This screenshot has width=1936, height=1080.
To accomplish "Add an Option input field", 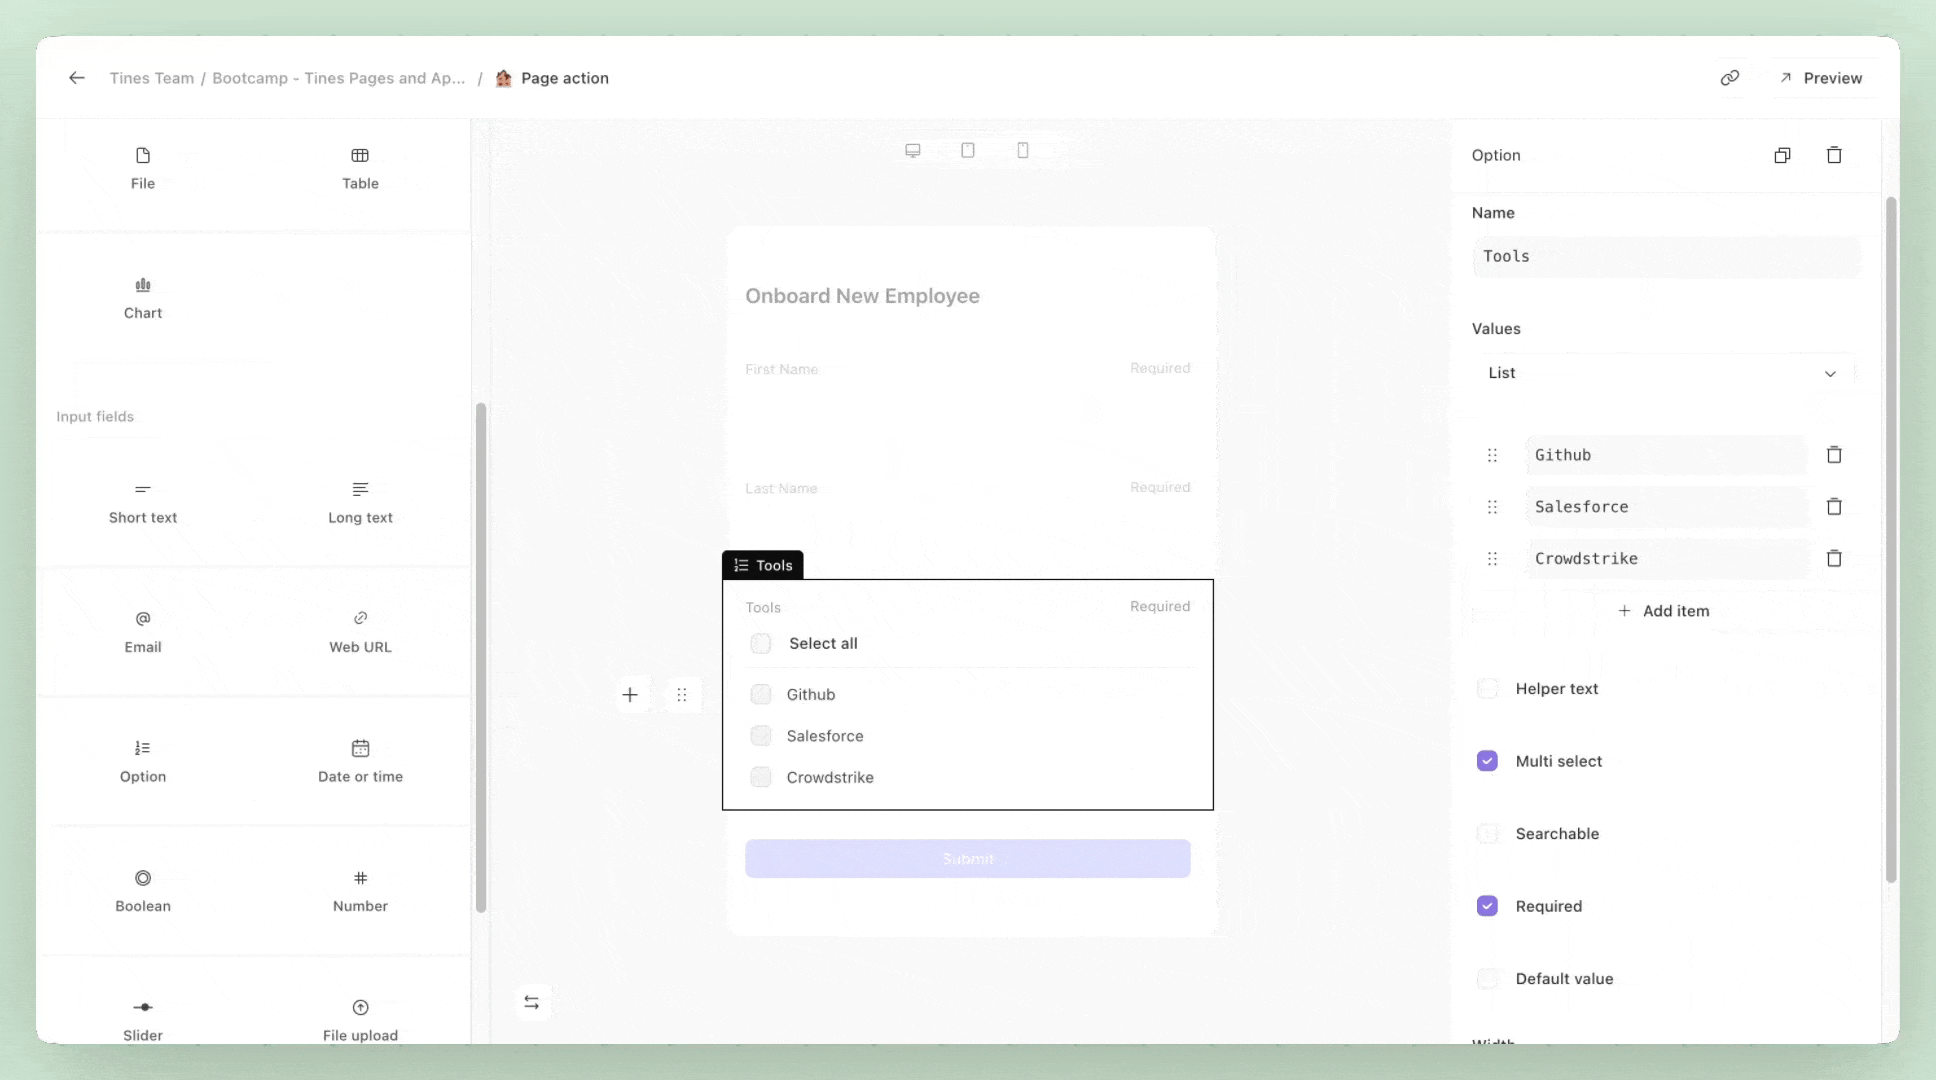I will click(x=143, y=761).
